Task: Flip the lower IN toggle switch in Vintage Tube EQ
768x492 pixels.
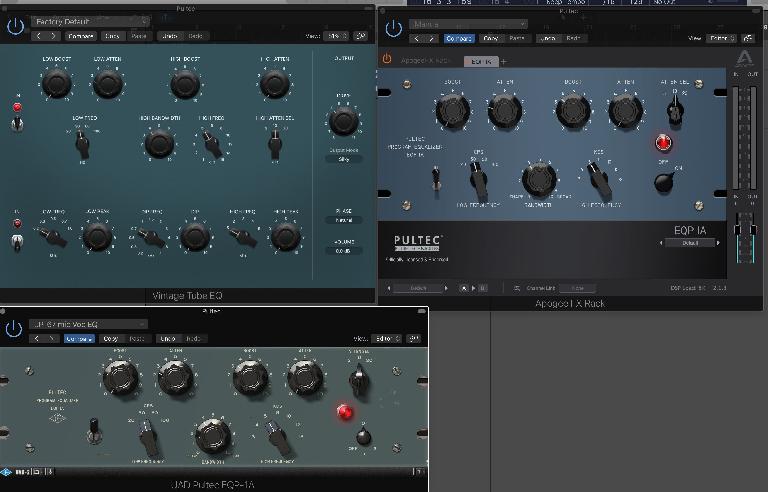Action: tap(17, 241)
